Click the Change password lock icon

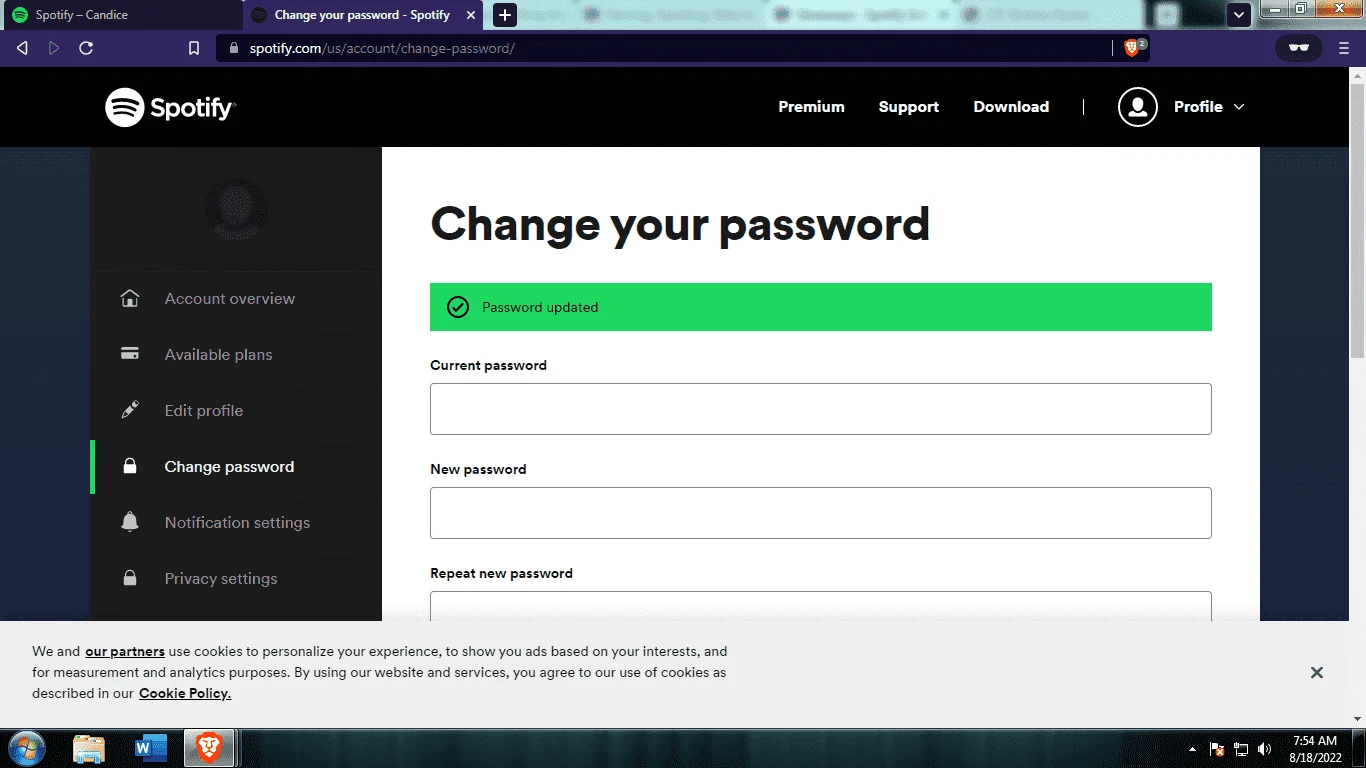pos(129,466)
